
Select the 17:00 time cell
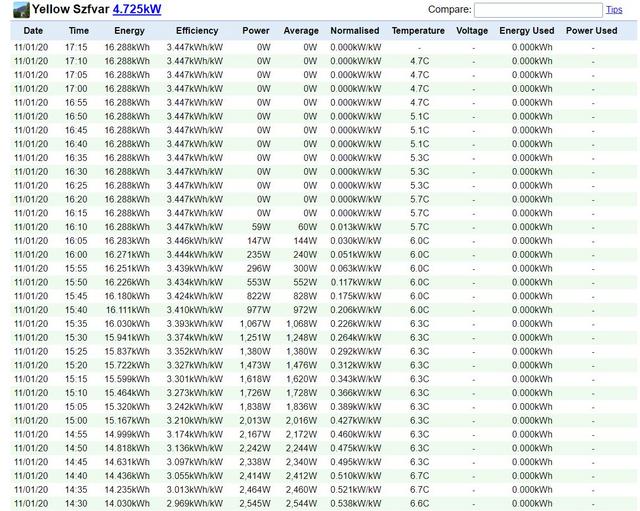(76, 89)
